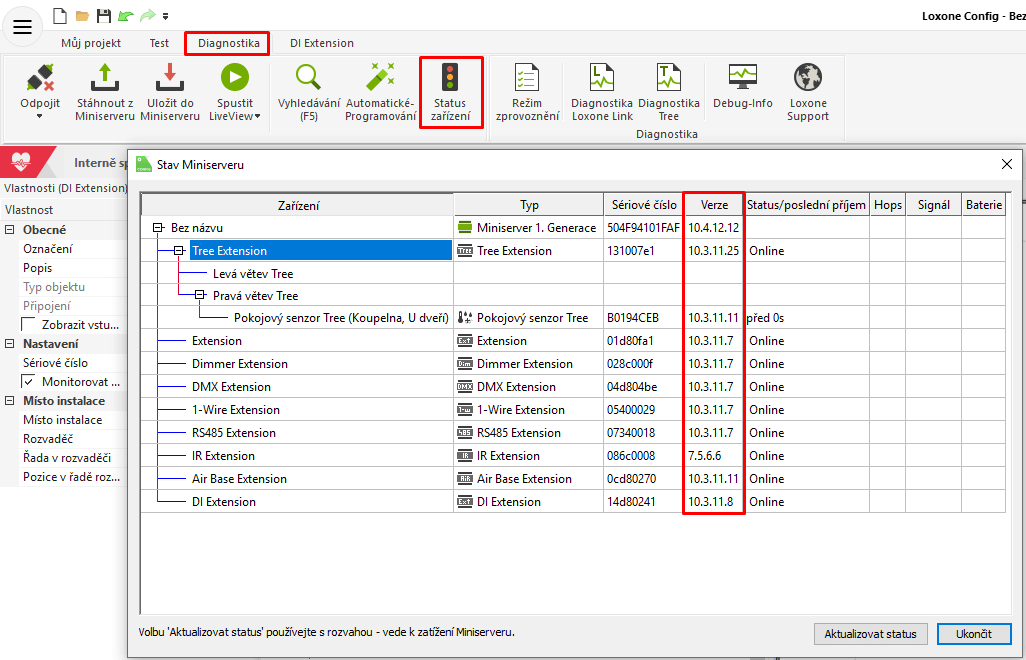
Task: Click the Status zařízení traffic light icon
Action: tap(450, 80)
